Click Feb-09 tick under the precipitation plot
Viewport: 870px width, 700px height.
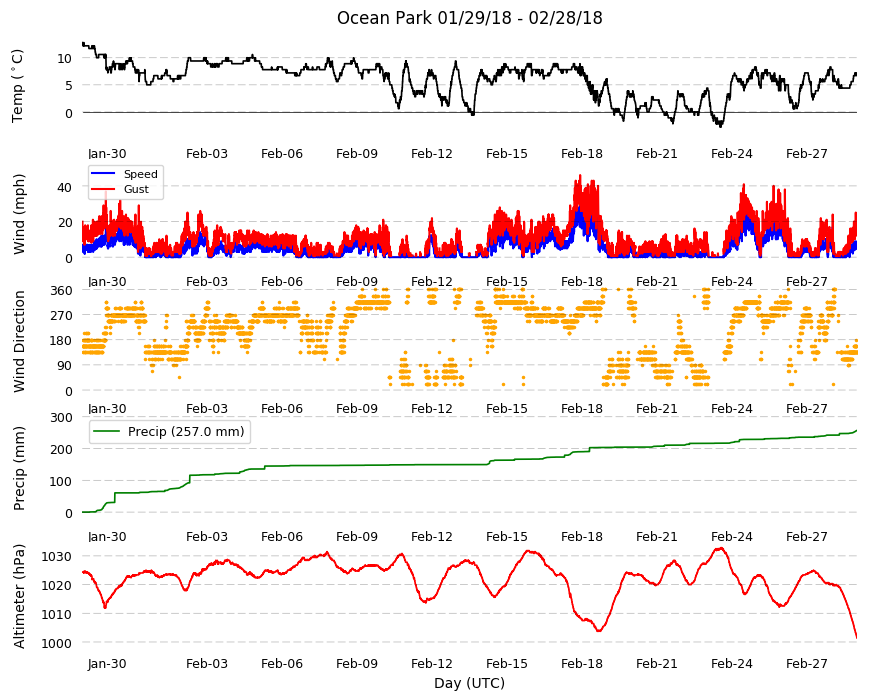[357, 536]
